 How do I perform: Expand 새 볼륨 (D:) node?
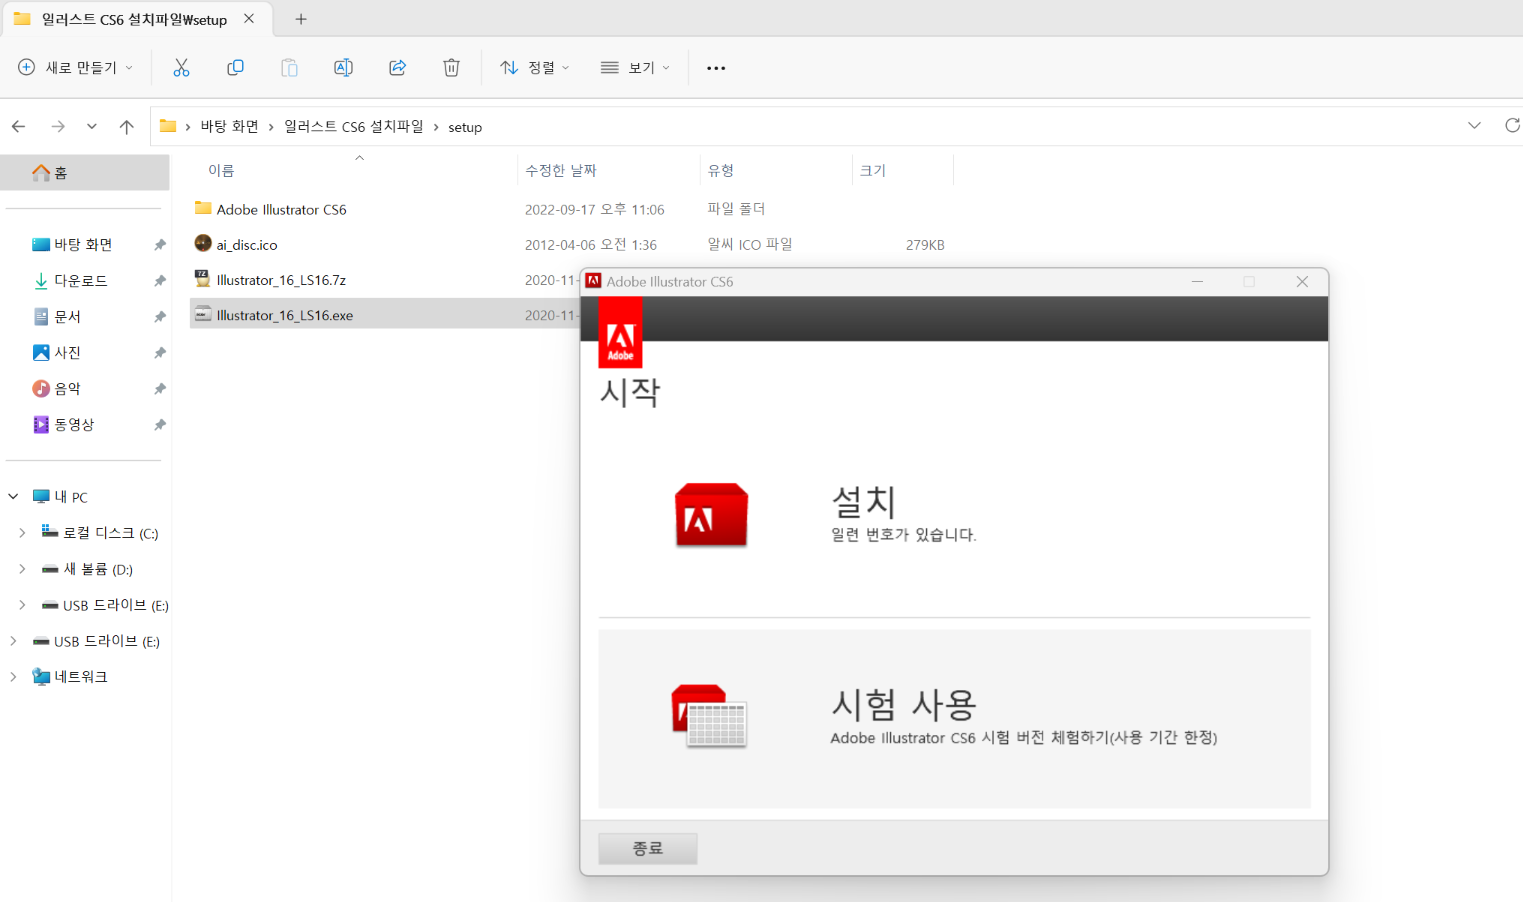point(22,569)
